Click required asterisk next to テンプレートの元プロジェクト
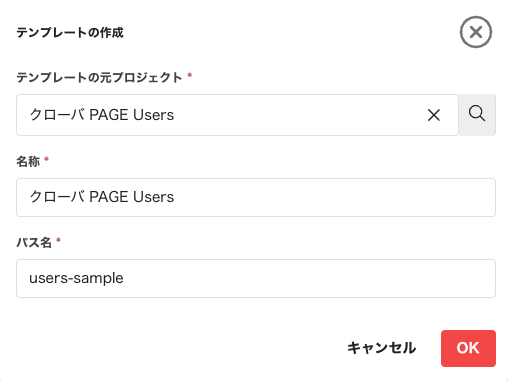The width and height of the screenshot is (509, 381). pos(189,75)
